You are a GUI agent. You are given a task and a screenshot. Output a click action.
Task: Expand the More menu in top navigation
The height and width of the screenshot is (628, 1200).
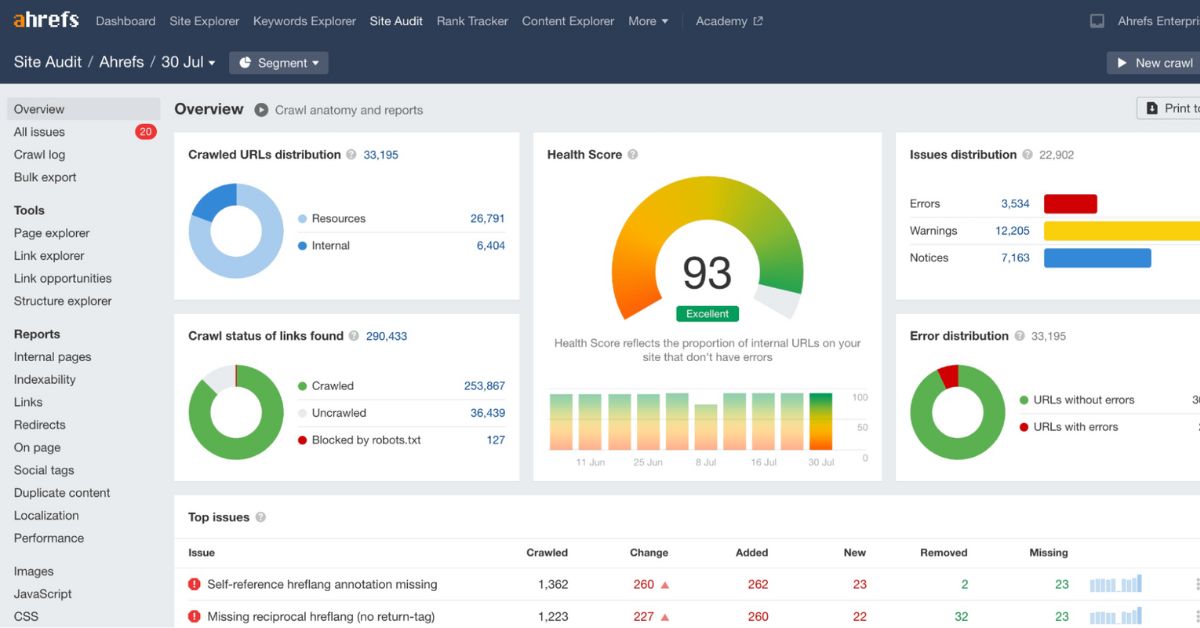pyautogui.click(x=648, y=21)
